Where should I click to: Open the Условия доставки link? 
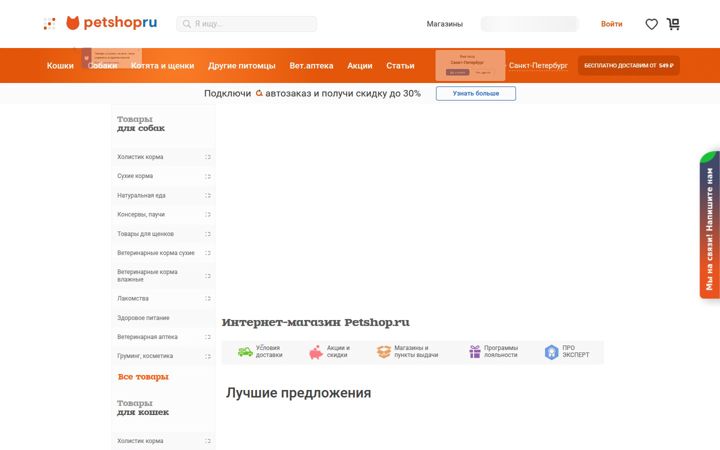269,351
